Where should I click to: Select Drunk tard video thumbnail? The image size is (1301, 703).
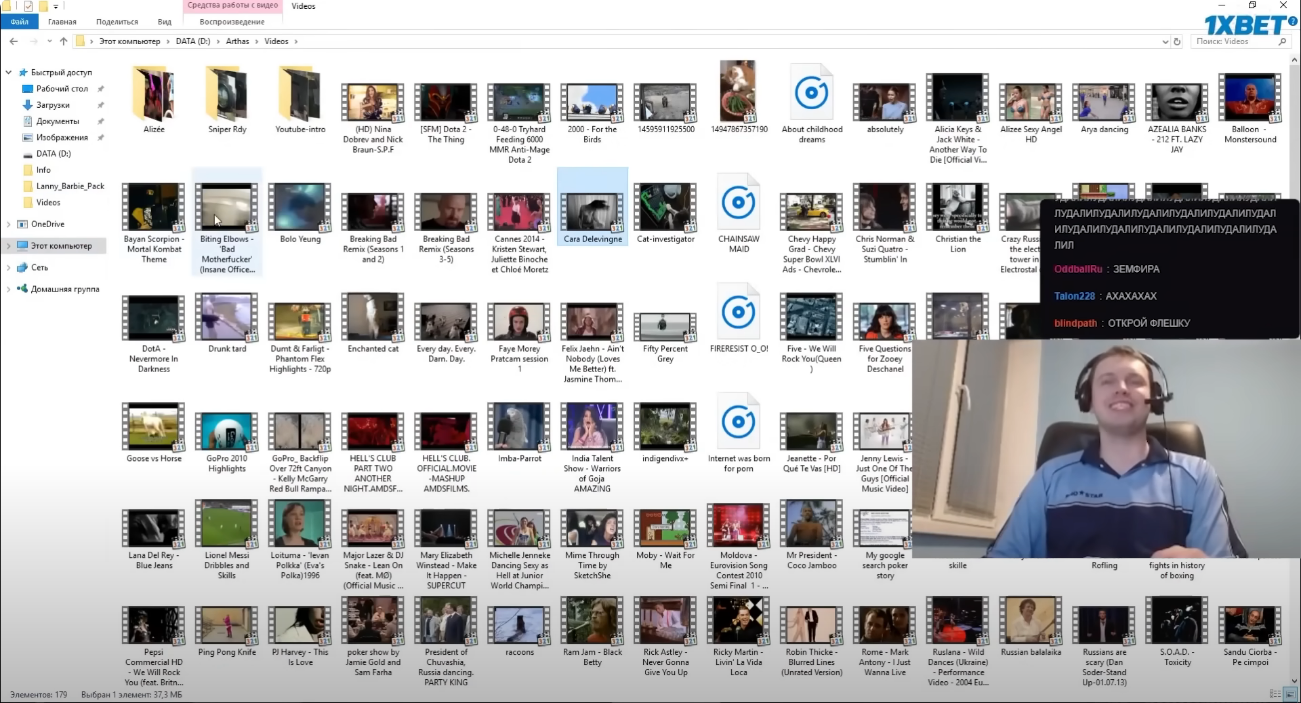[x=226, y=317]
